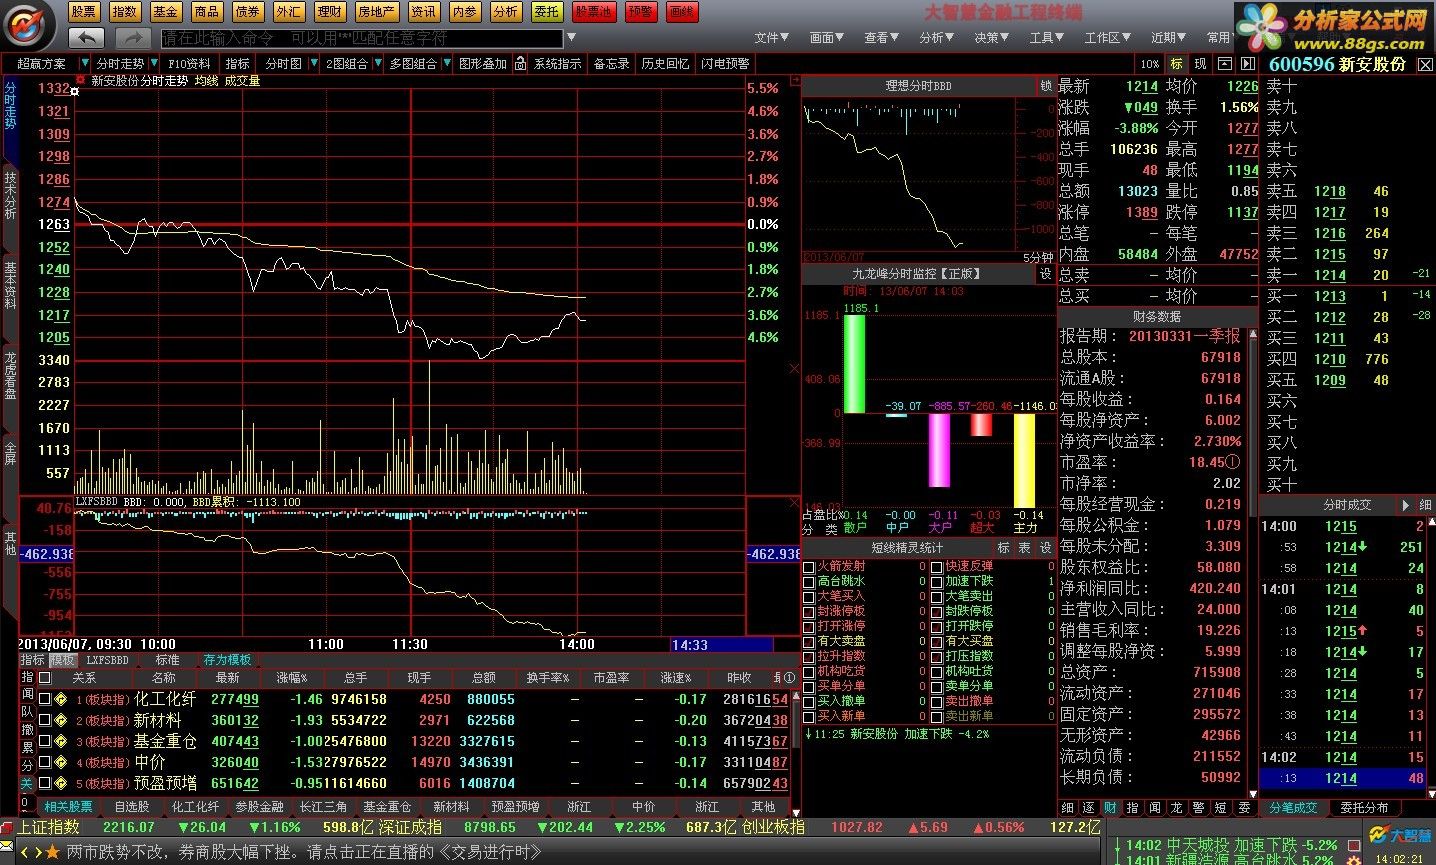Open the 文件 dropdown menu
The image size is (1436, 865).
pos(771,37)
